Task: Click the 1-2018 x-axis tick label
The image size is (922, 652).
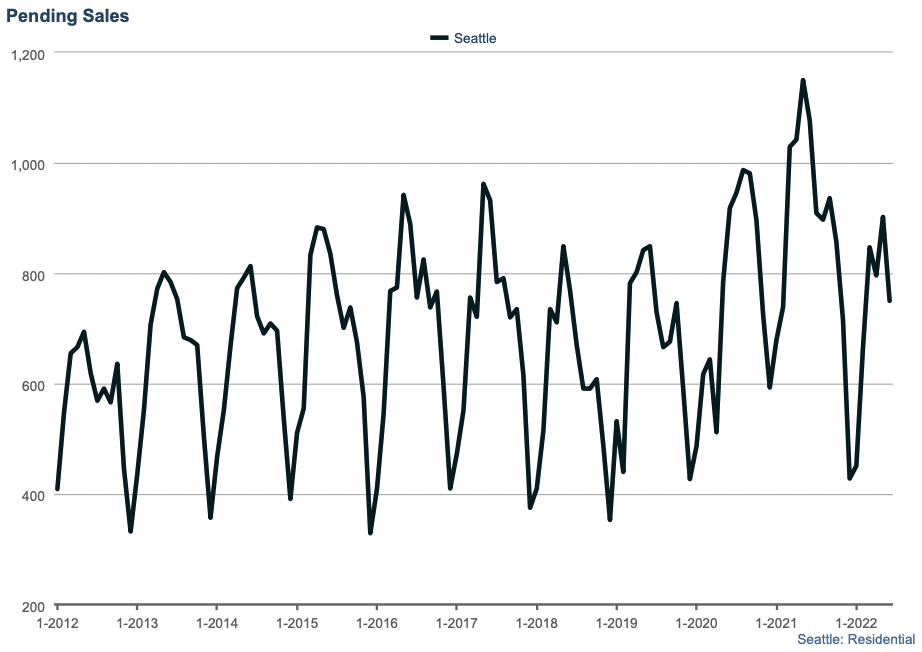Action: coord(536,622)
